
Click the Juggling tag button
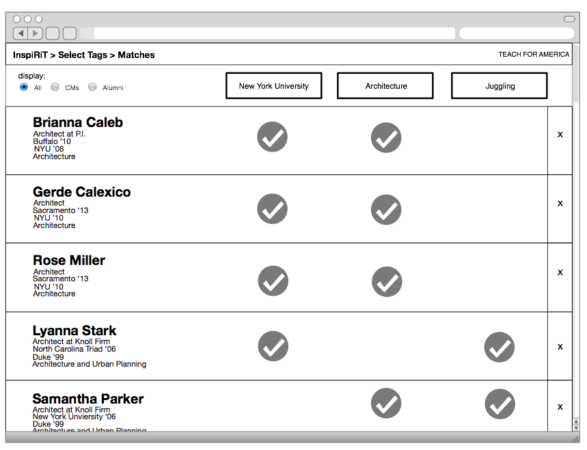tap(499, 86)
